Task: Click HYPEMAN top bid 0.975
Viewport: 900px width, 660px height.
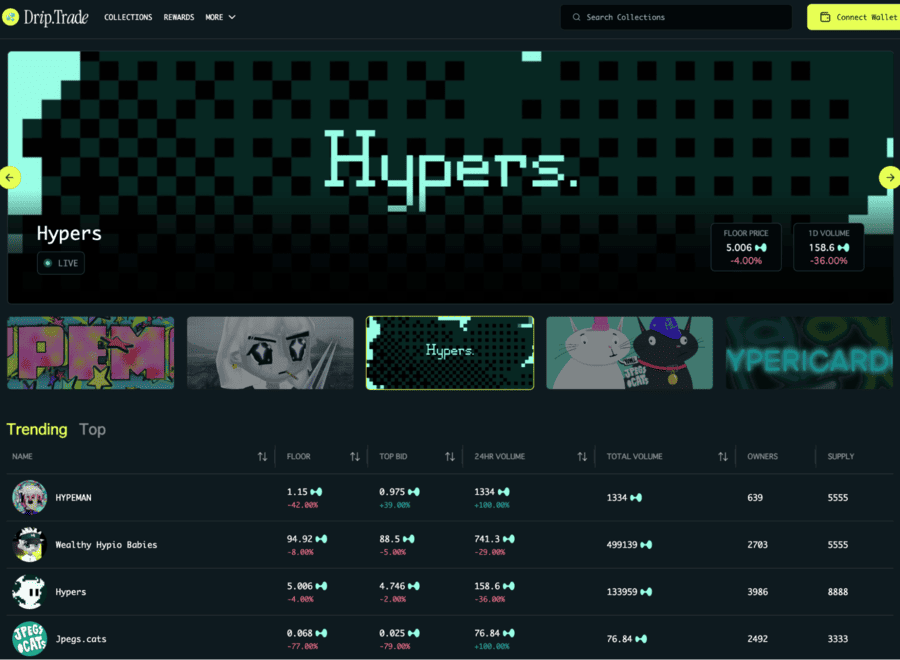Action: pos(392,492)
